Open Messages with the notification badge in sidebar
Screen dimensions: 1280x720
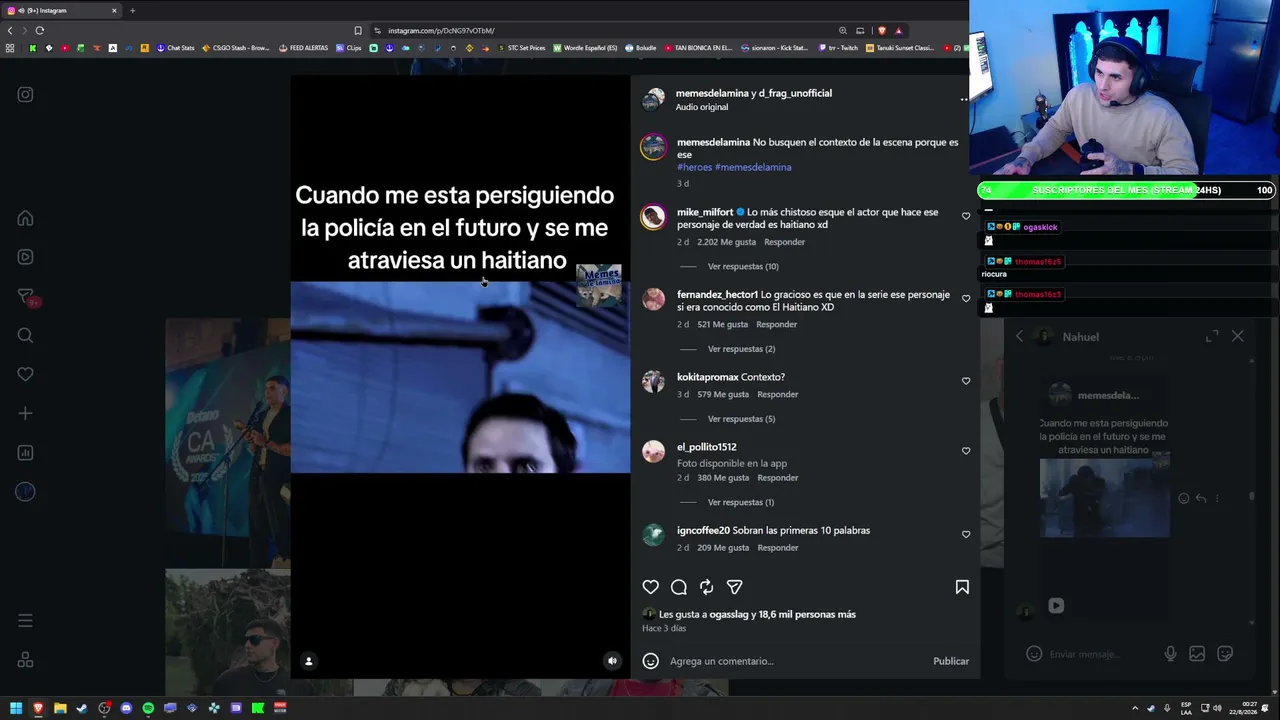[27, 296]
